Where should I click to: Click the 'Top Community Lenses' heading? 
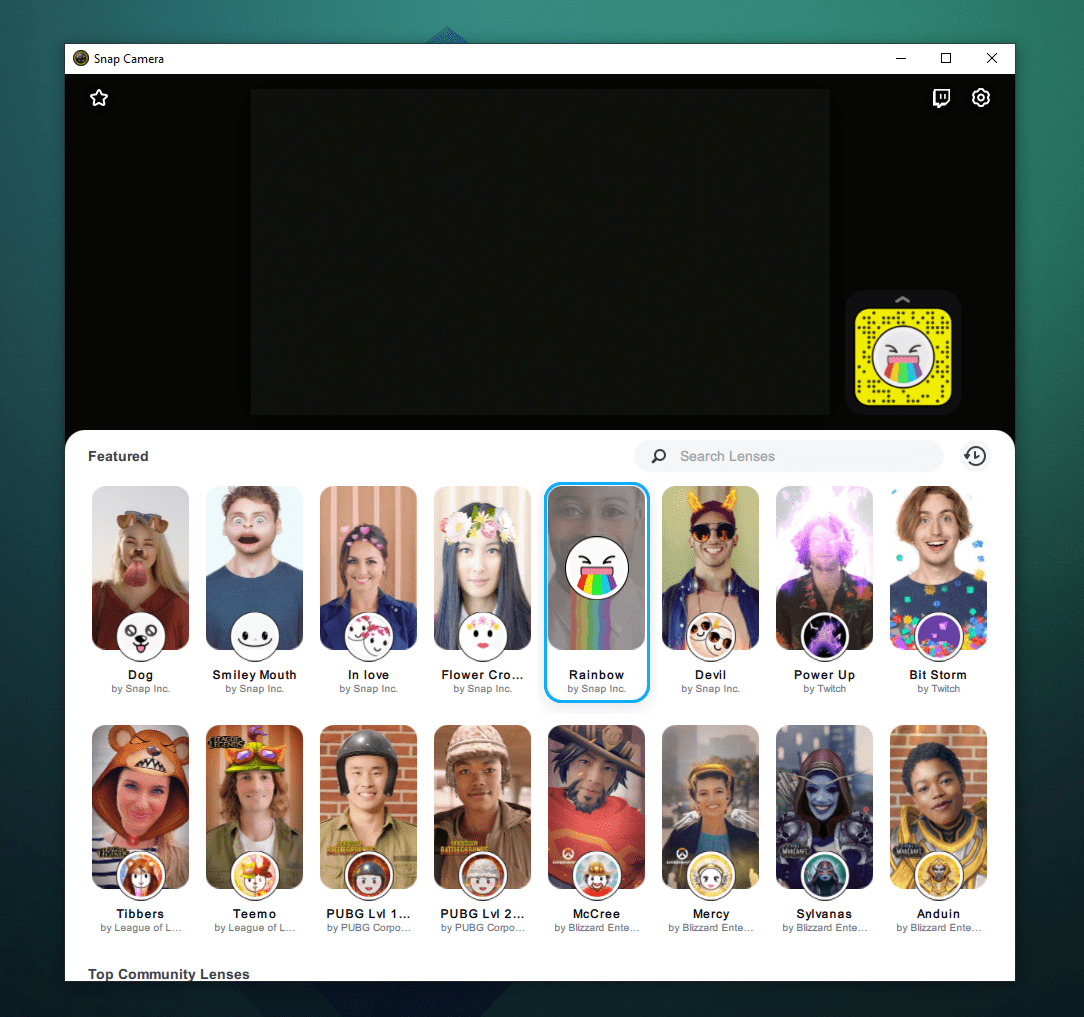[169, 973]
